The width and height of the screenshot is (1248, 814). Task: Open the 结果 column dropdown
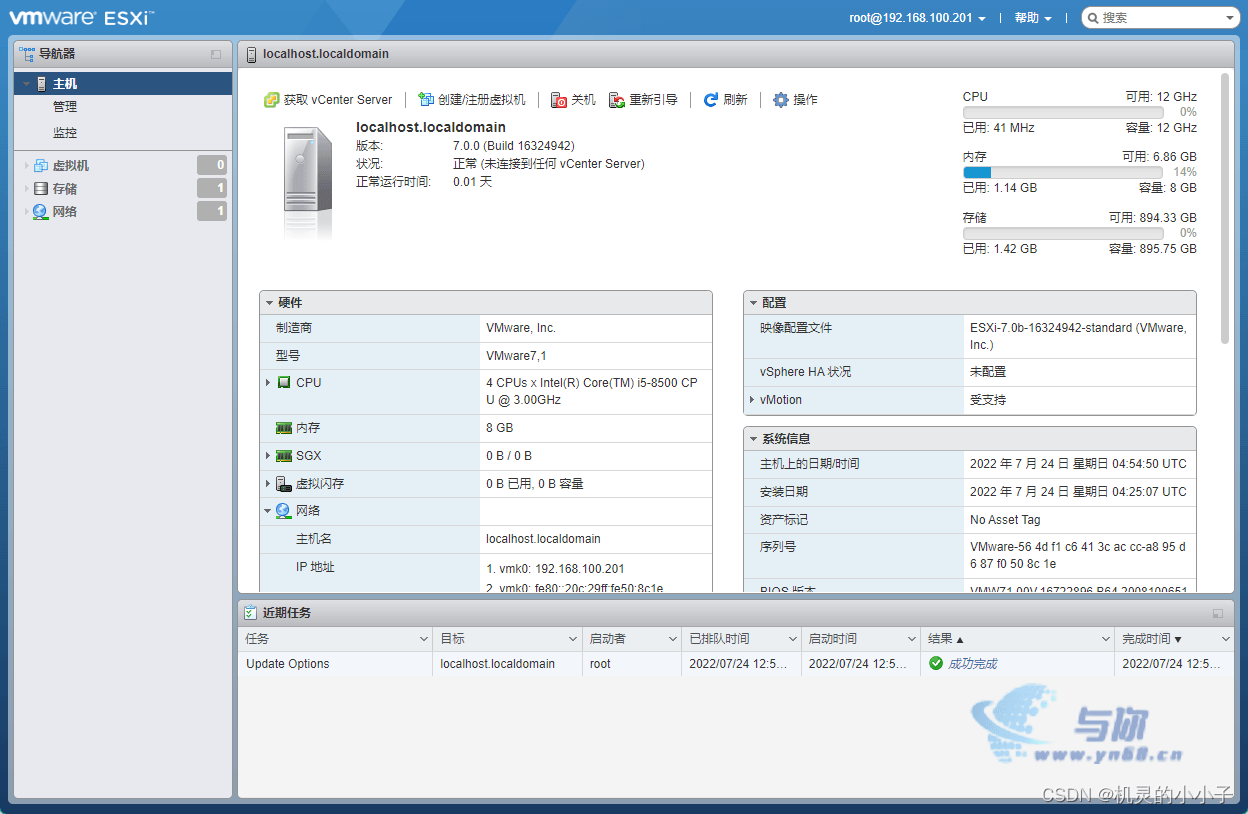coord(1106,639)
